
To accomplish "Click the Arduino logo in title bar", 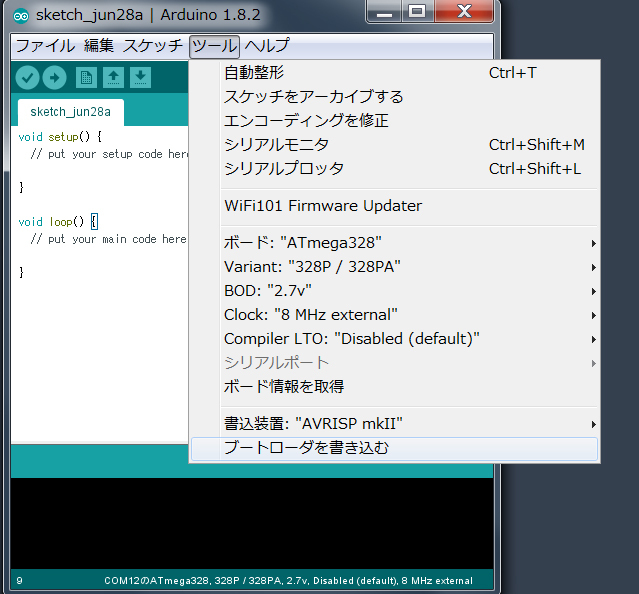I will click(21, 16).
